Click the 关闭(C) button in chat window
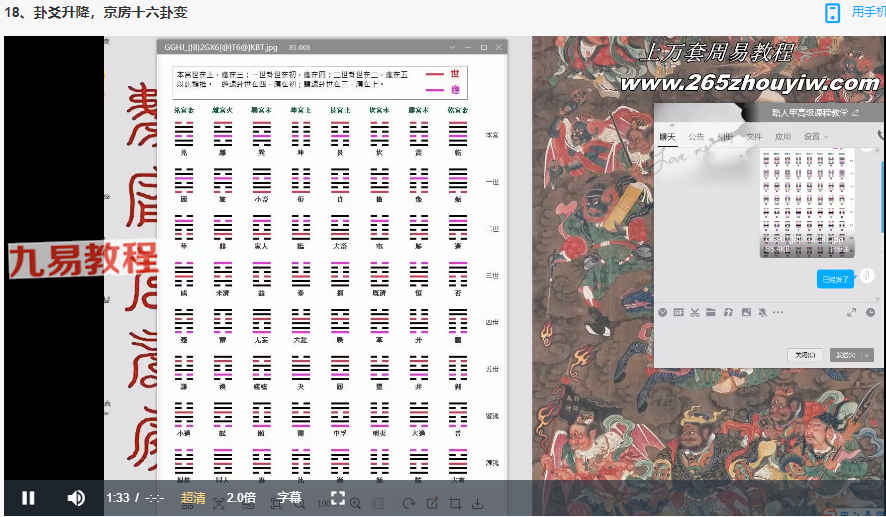The image size is (886, 517). pyautogui.click(x=805, y=355)
